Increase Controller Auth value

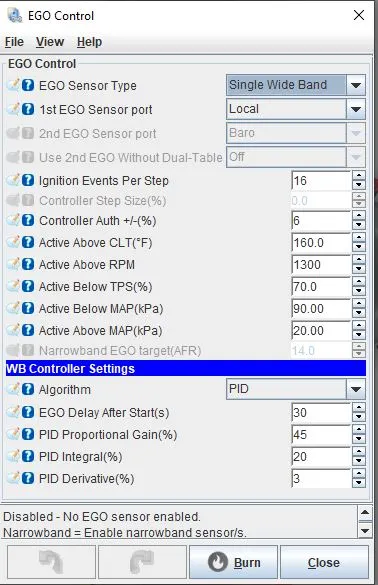(x=359, y=216)
